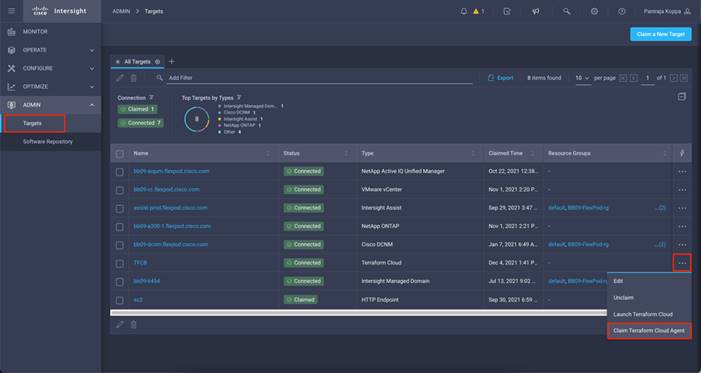Open actions ellipsis for VMware vCenter row
The image size is (701, 373).
(682, 190)
